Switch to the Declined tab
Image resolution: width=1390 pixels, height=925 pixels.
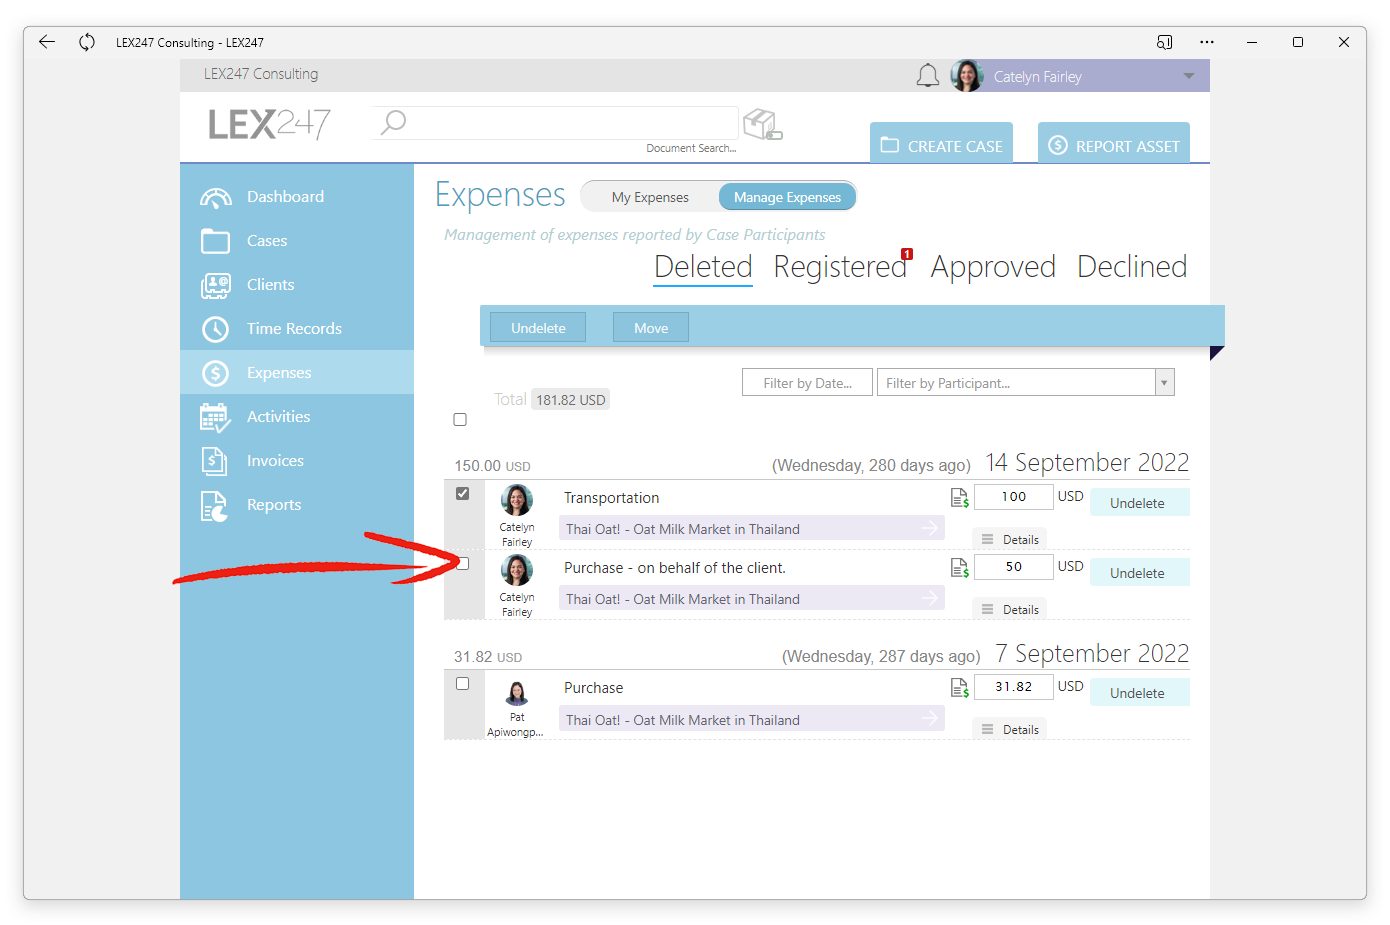(1132, 267)
